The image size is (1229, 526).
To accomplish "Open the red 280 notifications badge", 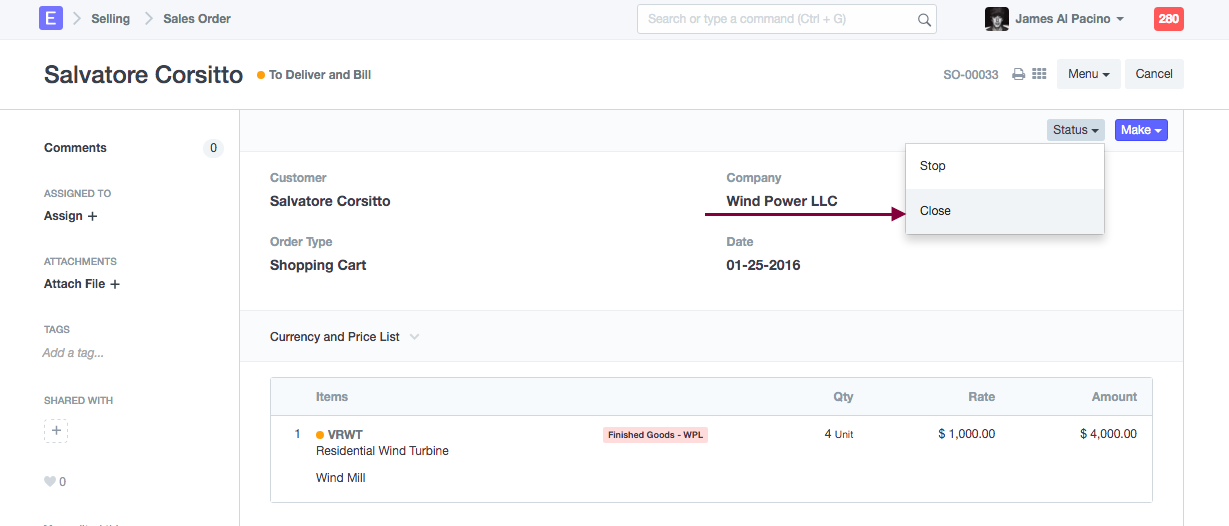I will [1168, 19].
